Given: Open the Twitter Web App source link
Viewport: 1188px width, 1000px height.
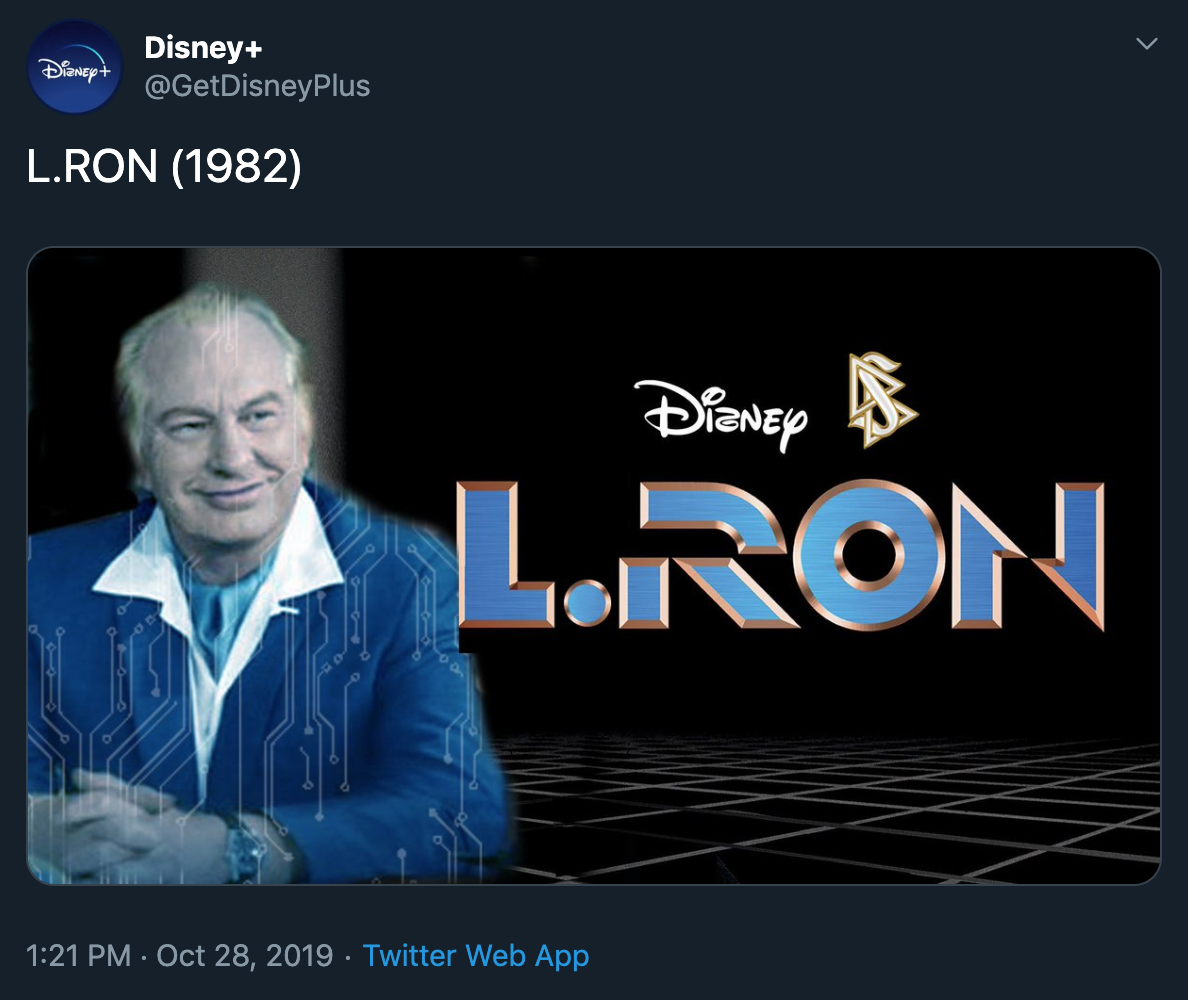Looking at the screenshot, I should 475,955.
